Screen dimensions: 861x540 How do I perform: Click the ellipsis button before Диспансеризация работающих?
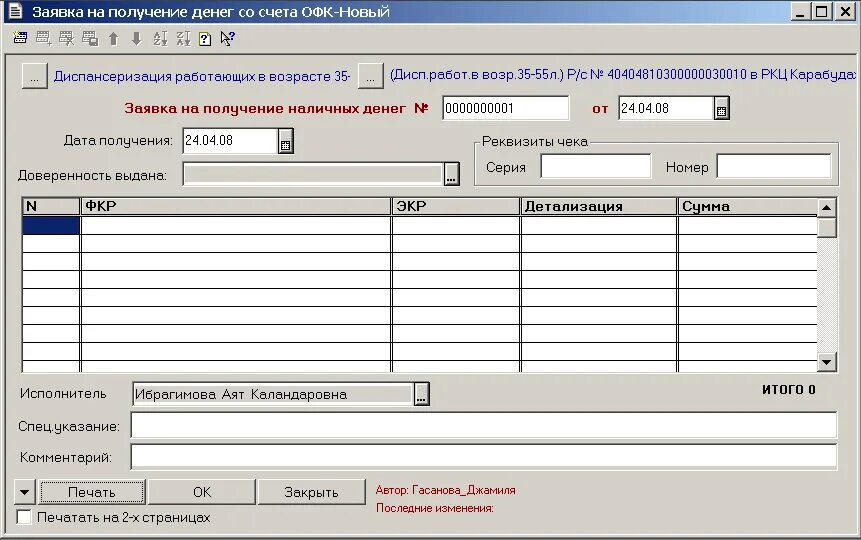[34, 76]
